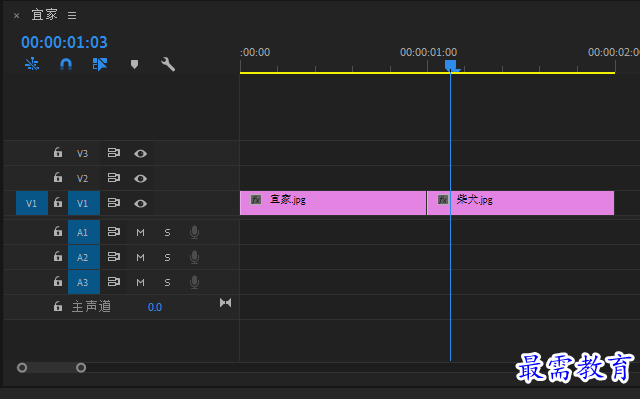Open timeline display settings wrench
This screenshot has height=399, width=640.
point(168,64)
